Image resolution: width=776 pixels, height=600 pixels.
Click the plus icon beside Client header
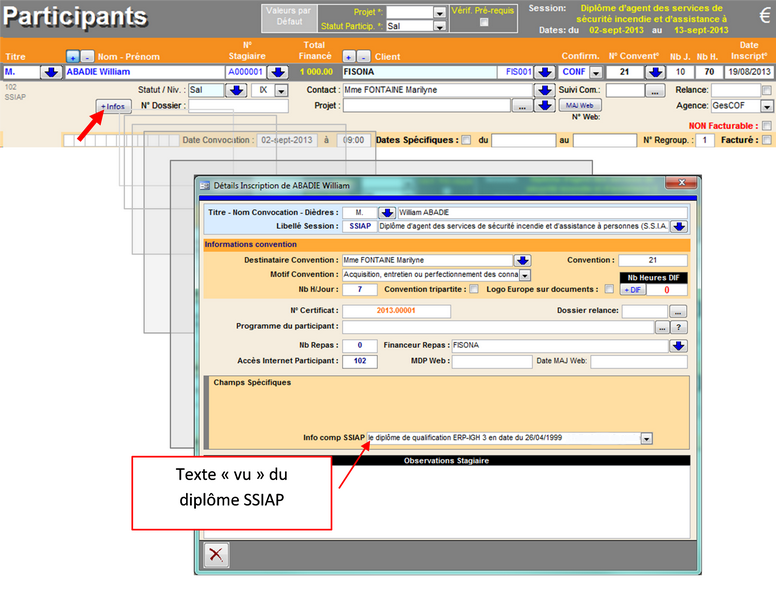coord(348,57)
